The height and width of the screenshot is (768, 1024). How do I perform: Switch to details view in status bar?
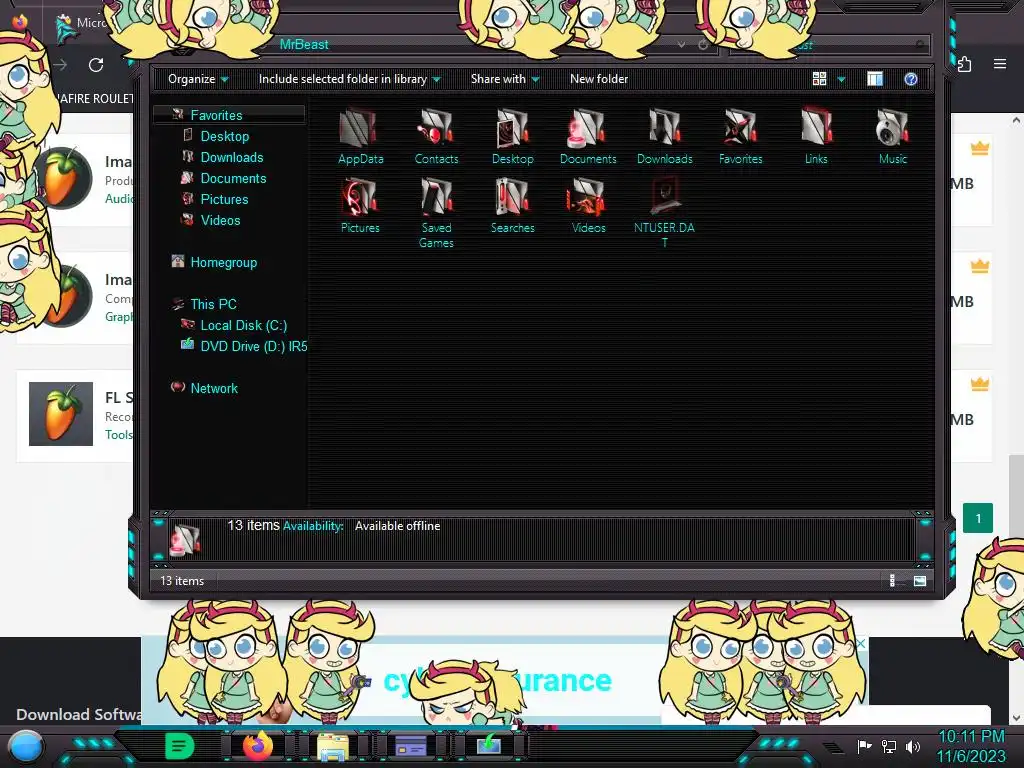click(893, 581)
